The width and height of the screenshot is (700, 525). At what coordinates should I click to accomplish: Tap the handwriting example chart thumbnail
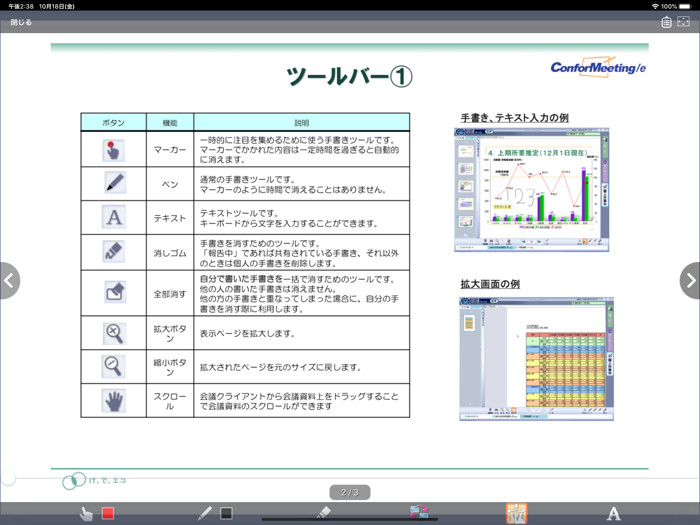point(532,190)
